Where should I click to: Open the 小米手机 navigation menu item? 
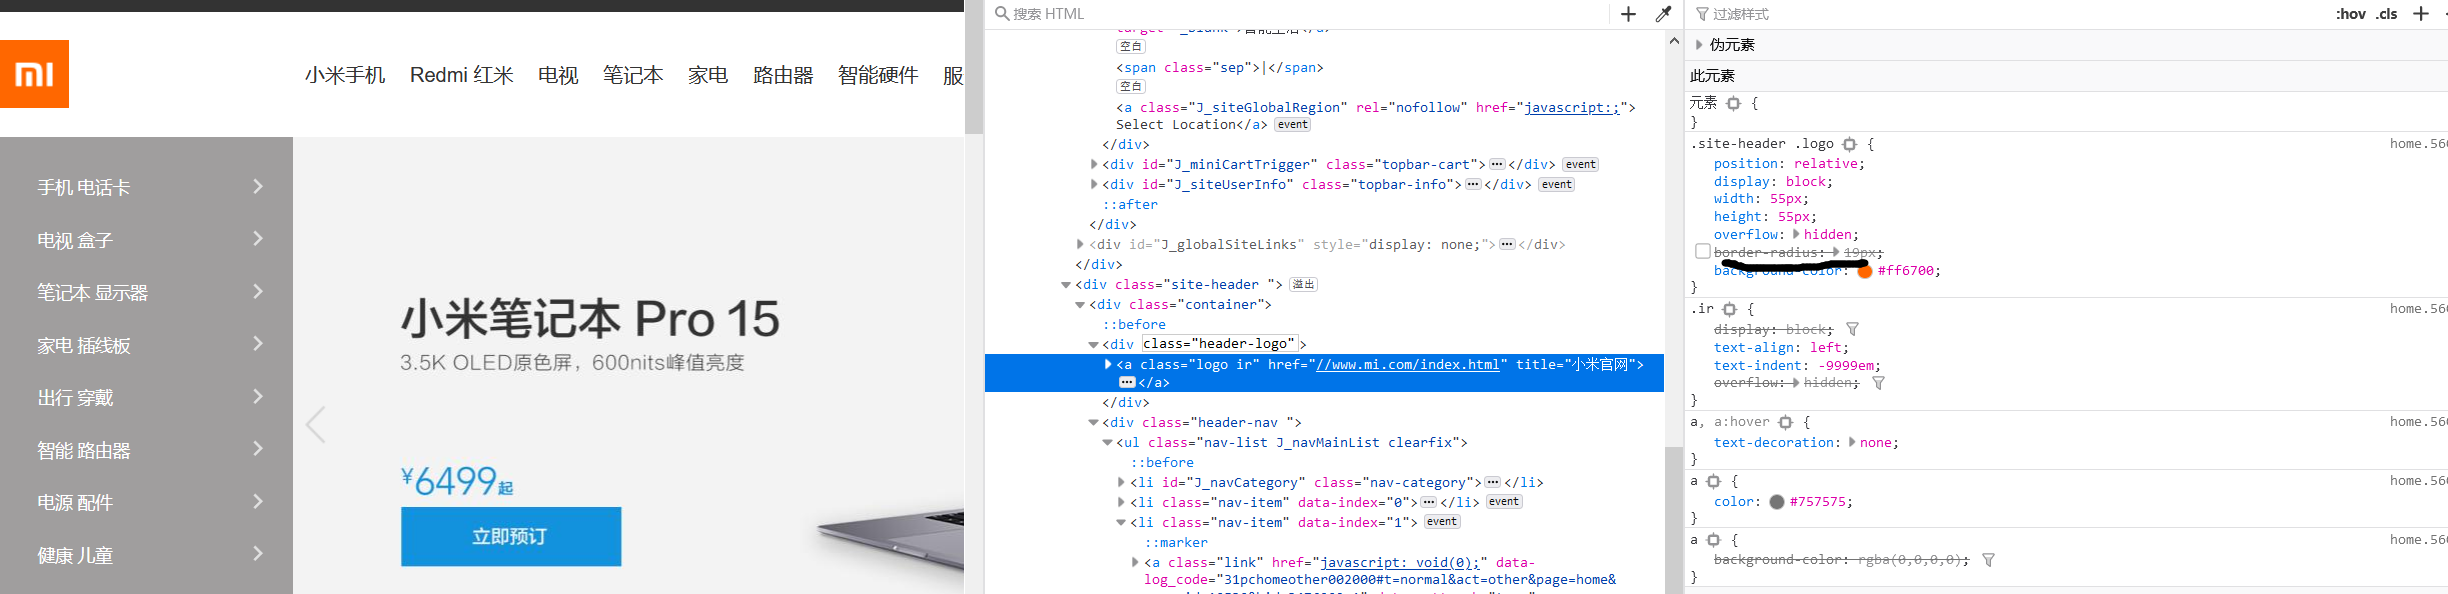[x=345, y=75]
